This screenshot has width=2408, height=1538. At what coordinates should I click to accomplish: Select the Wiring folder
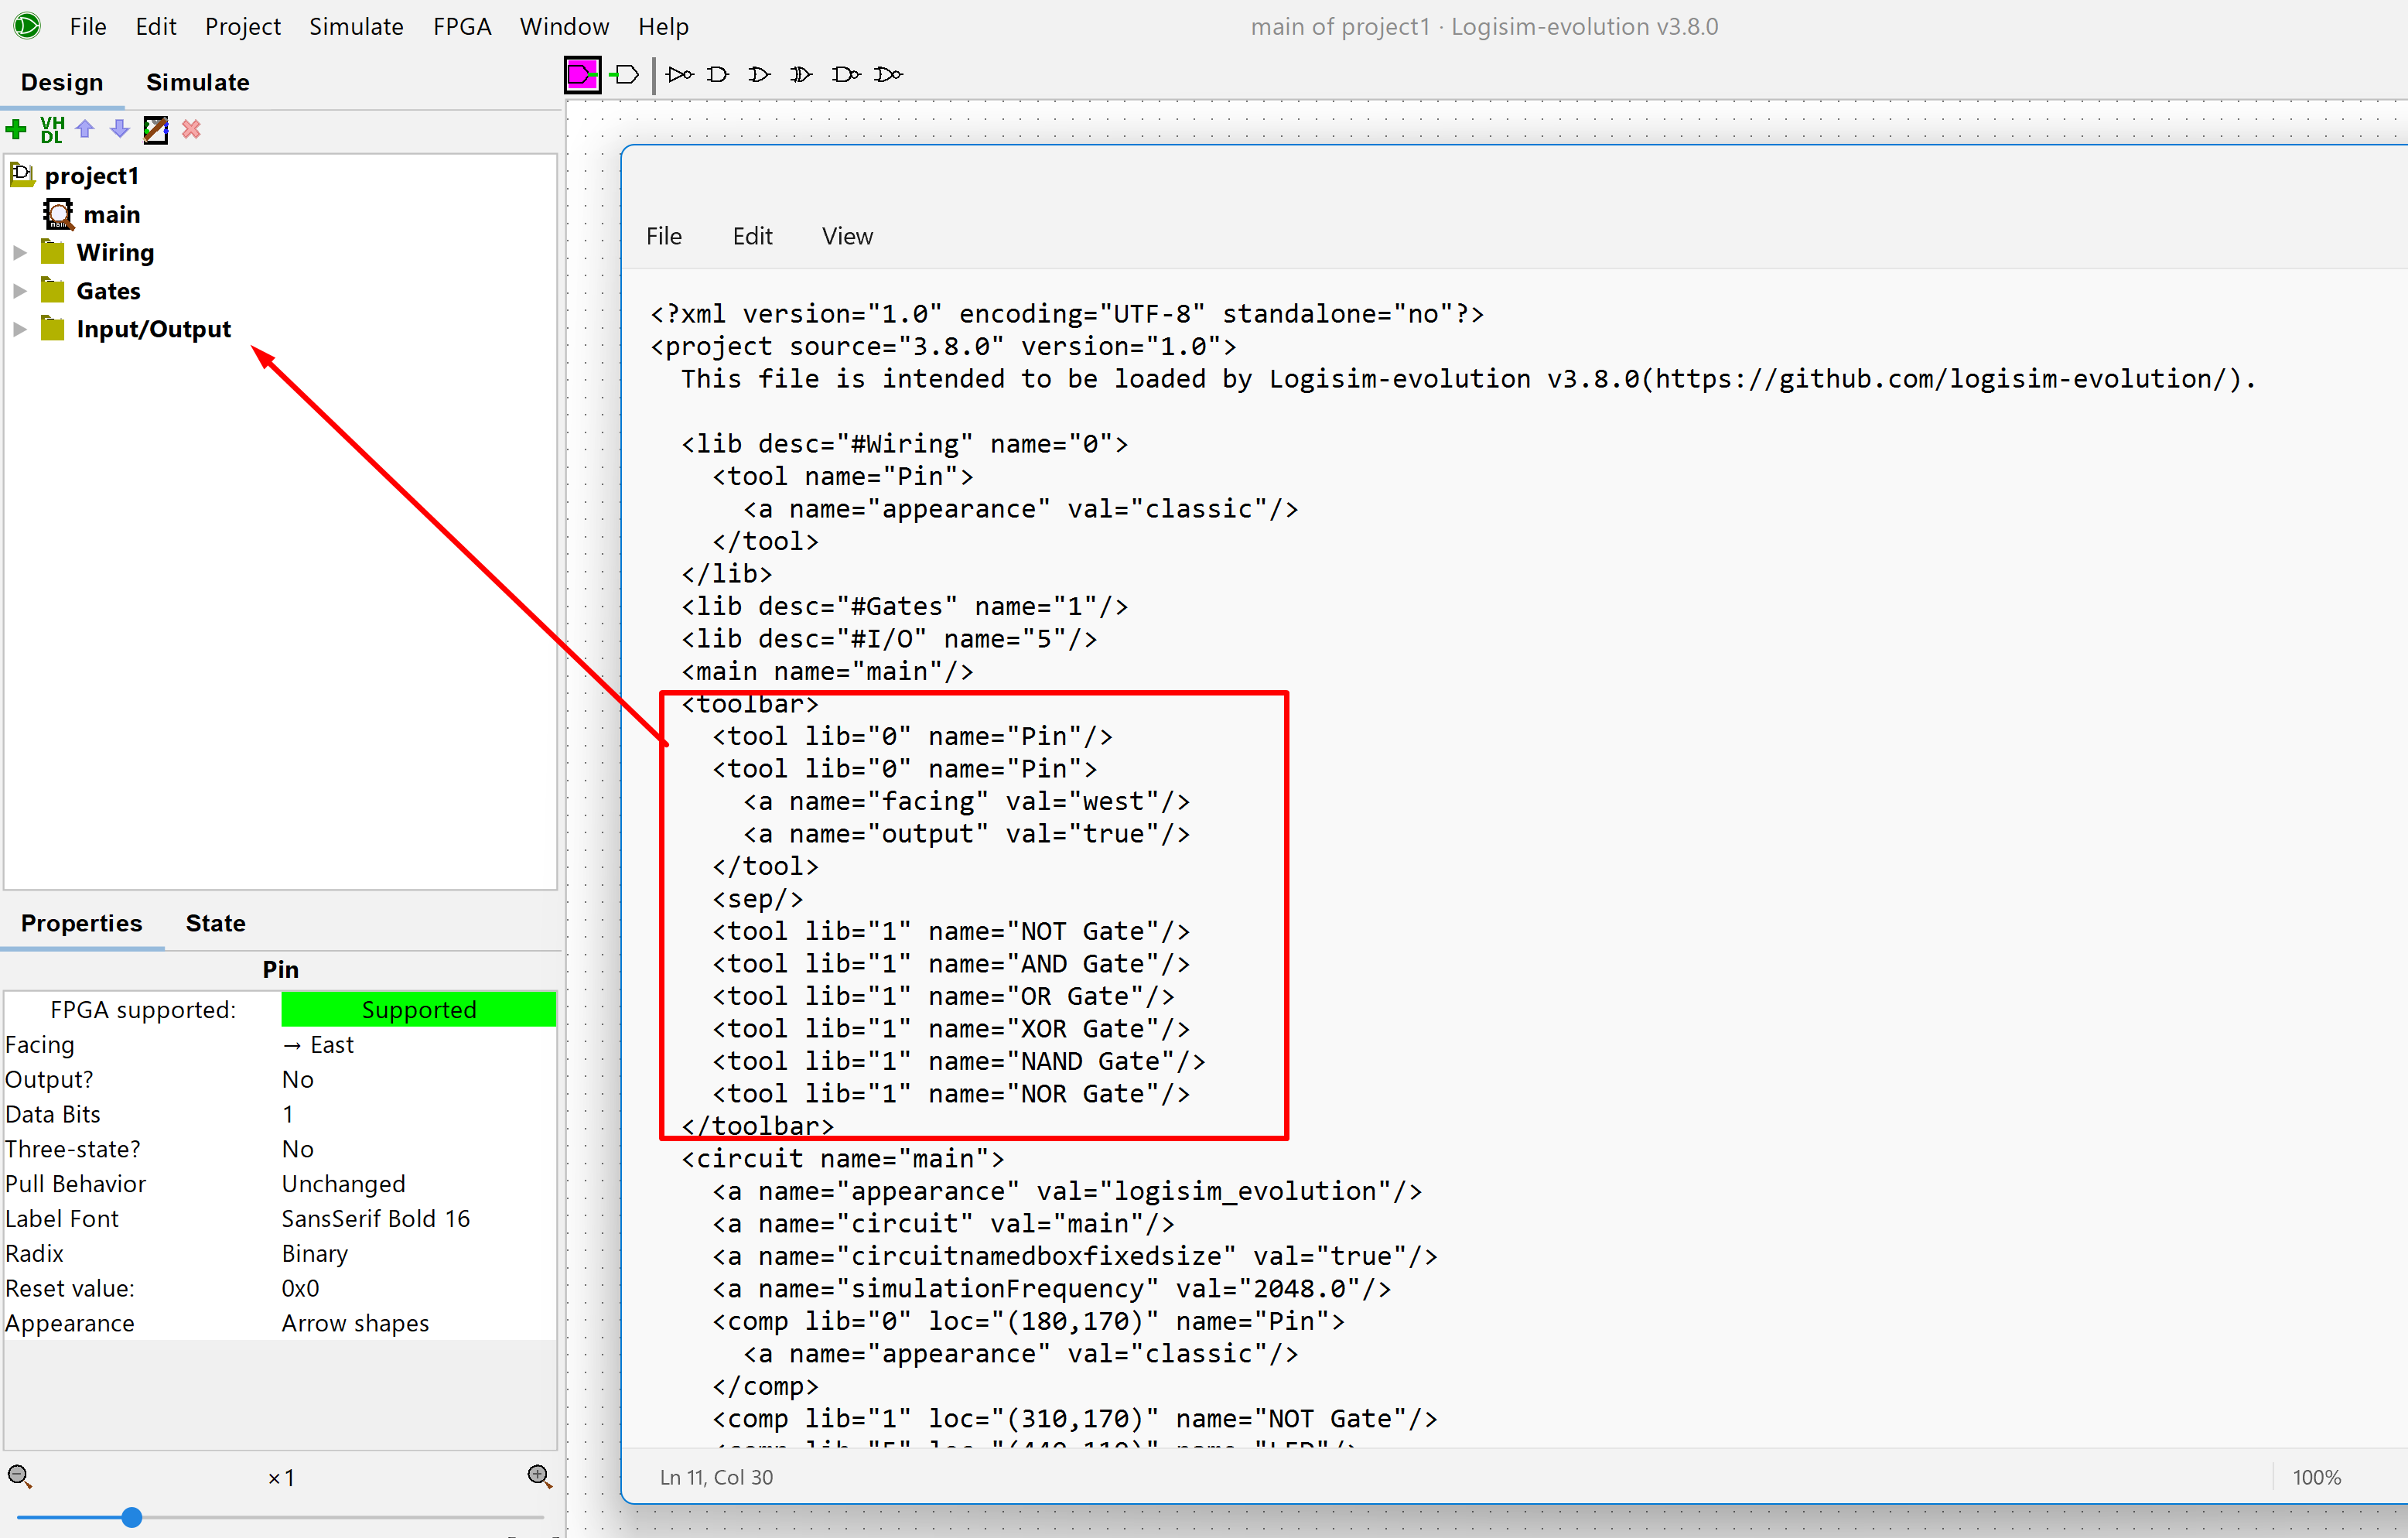115,253
